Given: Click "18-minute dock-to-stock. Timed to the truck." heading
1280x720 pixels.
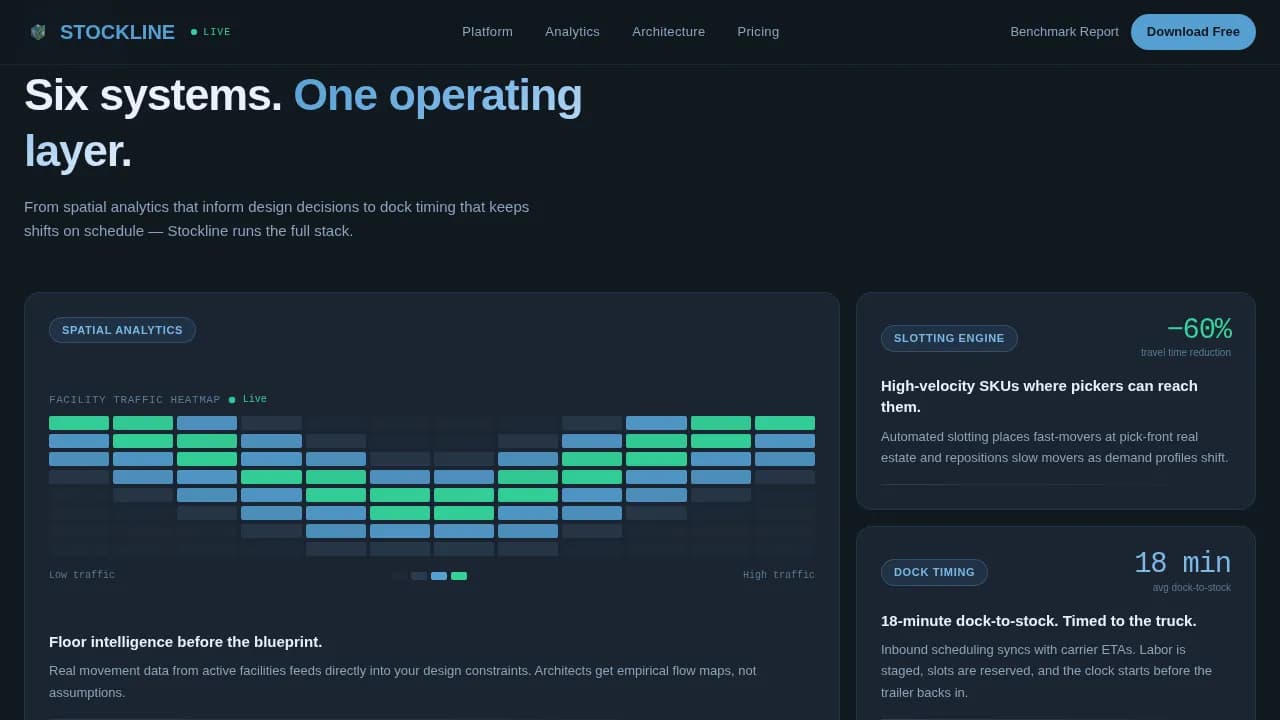Looking at the screenshot, I should [x=1039, y=620].
